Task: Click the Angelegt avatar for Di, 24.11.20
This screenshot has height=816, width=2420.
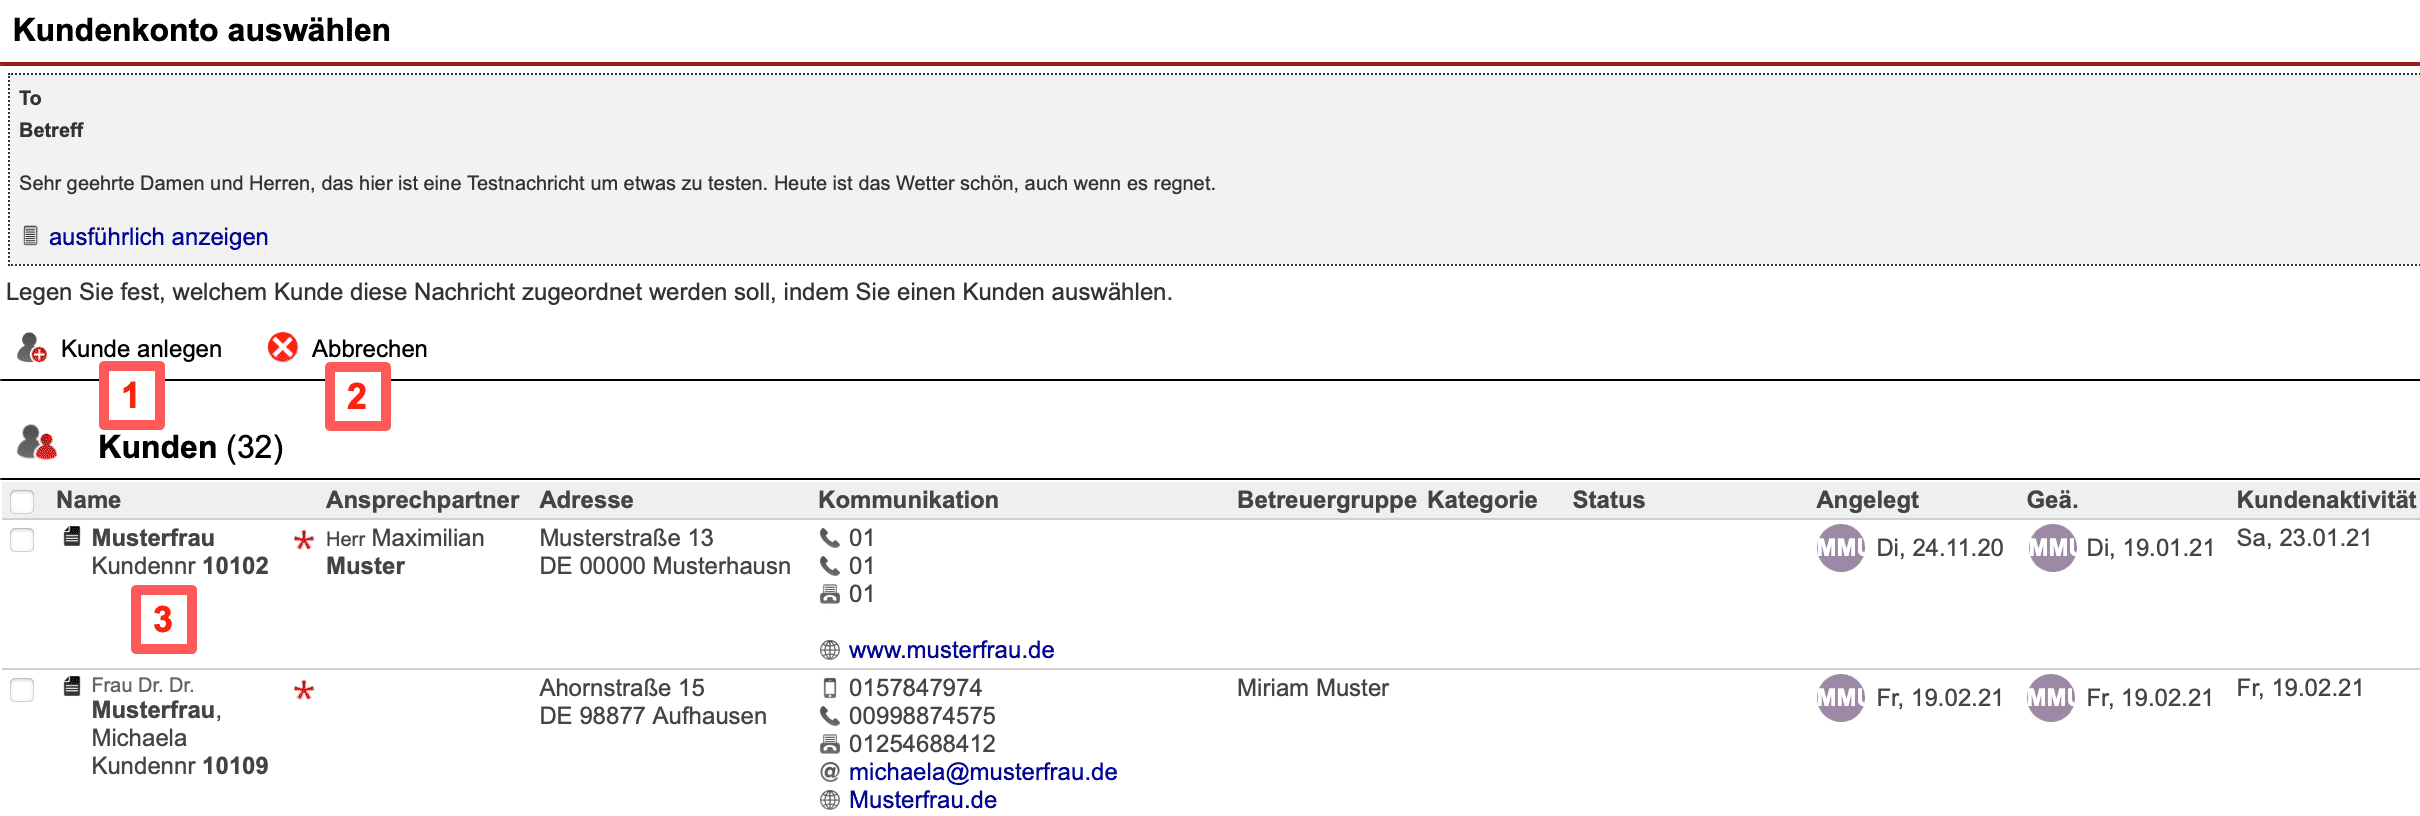Action: pos(1840,548)
